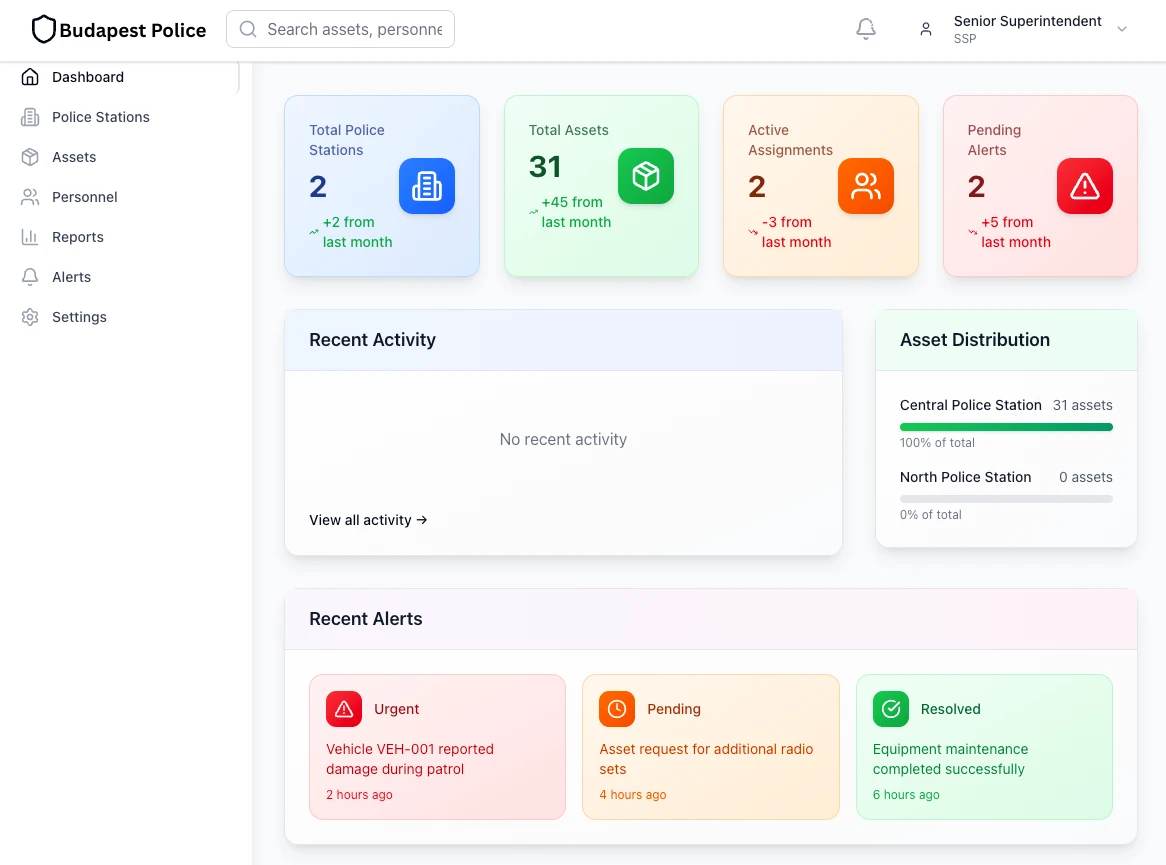Click the Asset Distribution heading
This screenshot has height=865, width=1166.
pyautogui.click(x=975, y=340)
